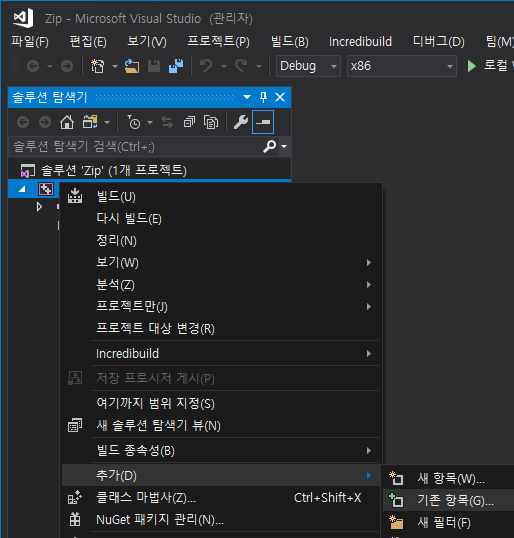The image size is (514, 538).
Task: Click the green Start debugging play icon
Action: 472,66
